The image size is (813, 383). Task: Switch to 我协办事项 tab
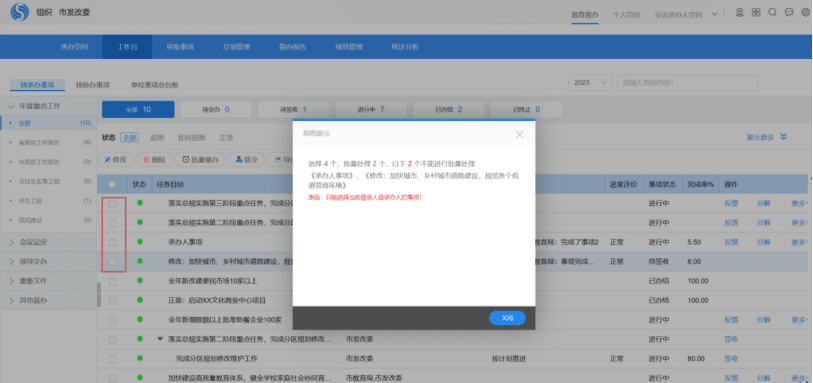(92, 85)
